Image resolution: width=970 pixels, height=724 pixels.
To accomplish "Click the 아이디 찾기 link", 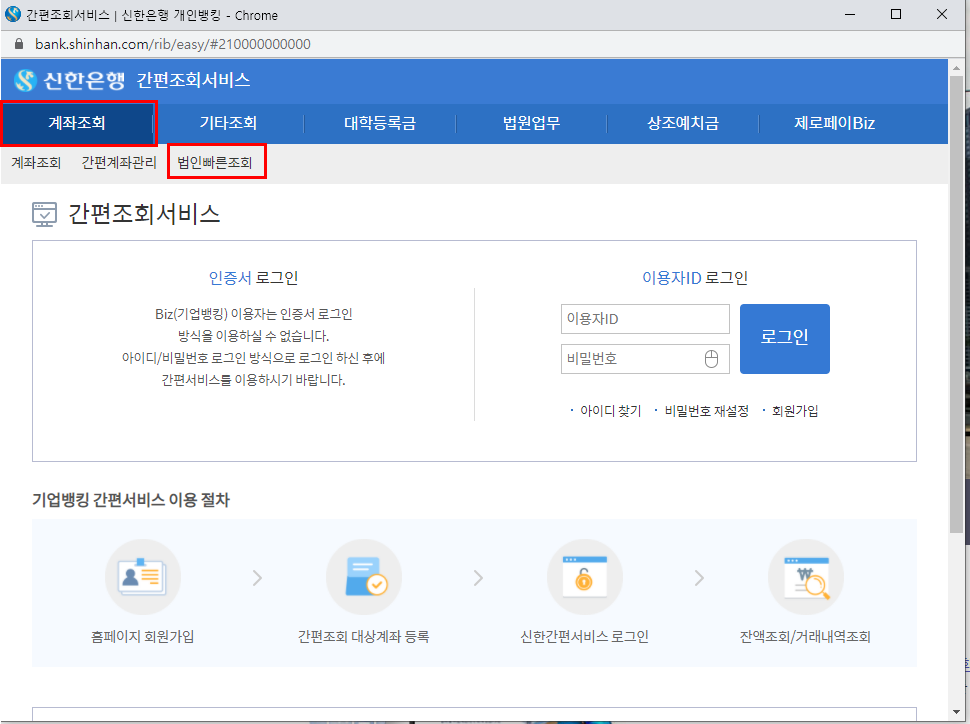I will pos(611,411).
